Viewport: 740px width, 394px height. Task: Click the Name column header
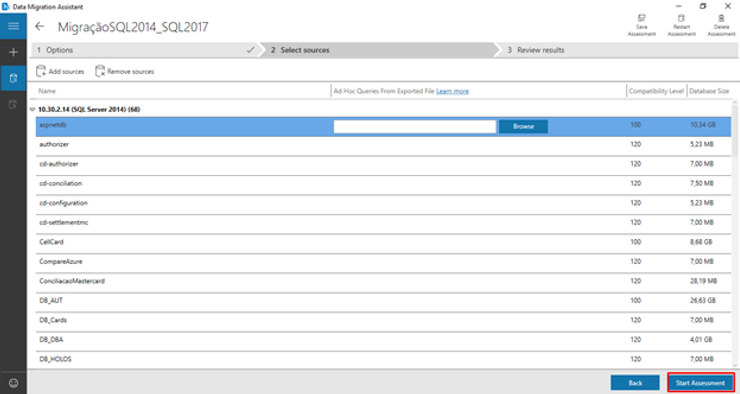pos(47,91)
